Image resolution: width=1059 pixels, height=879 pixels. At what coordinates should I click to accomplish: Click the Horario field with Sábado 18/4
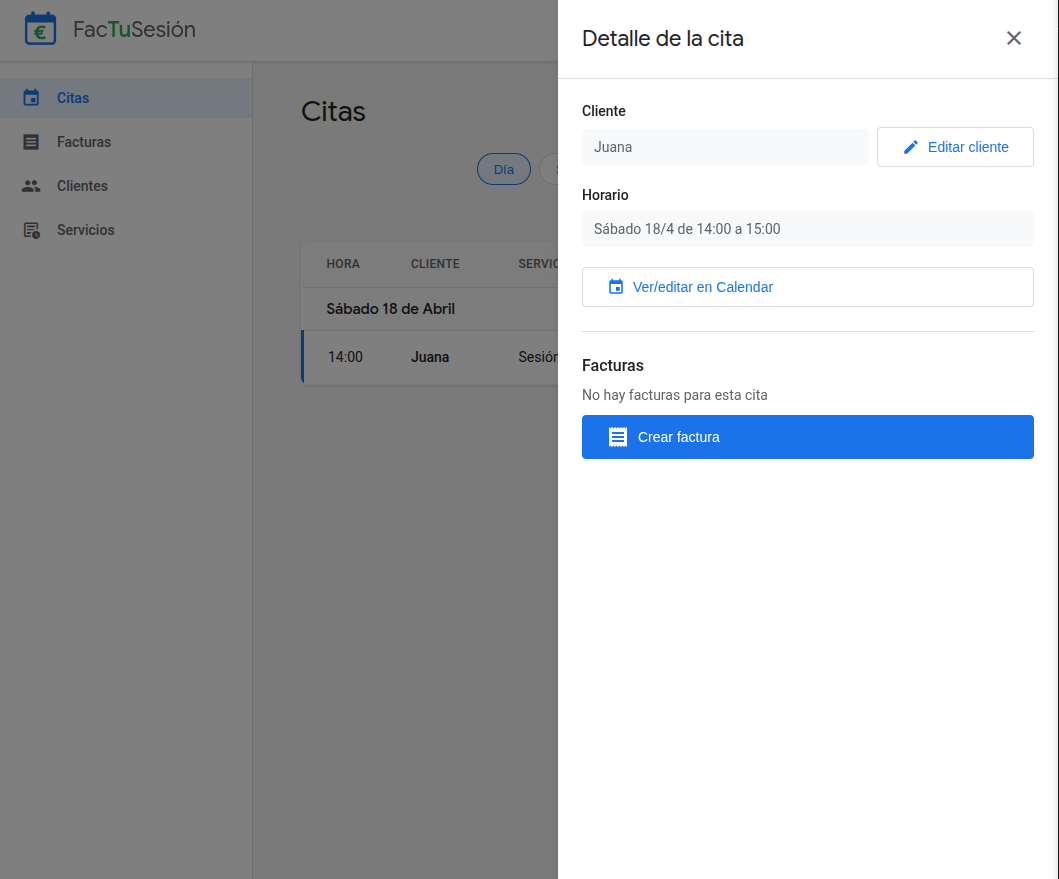(x=807, y=229)
